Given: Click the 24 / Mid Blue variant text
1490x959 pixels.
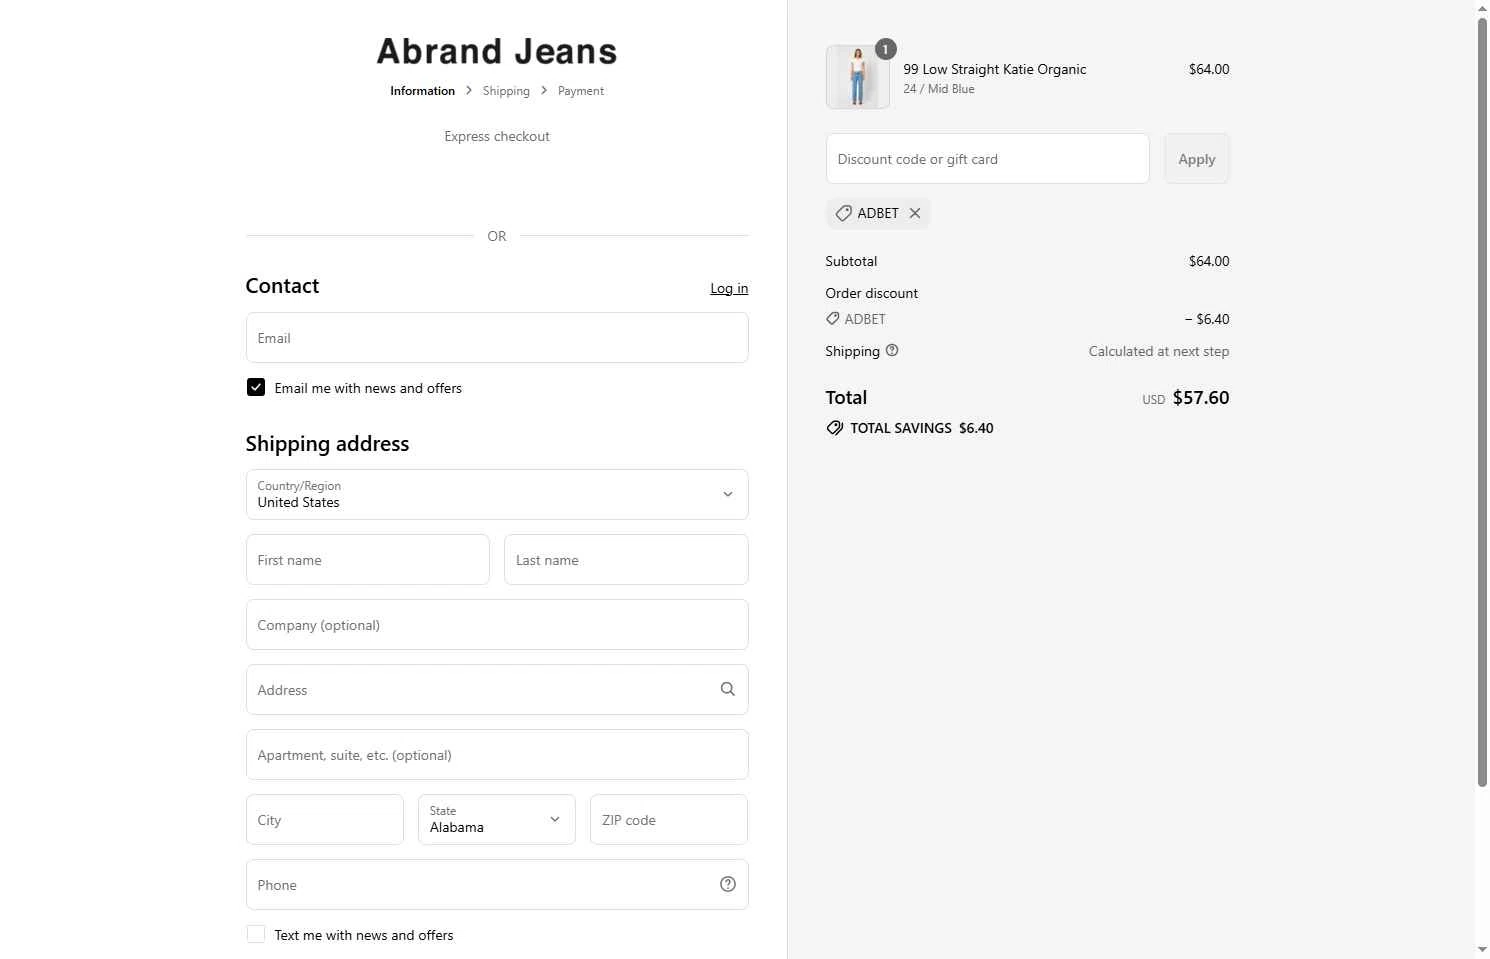Looking at the screenshot, I should tap(938, 89).
